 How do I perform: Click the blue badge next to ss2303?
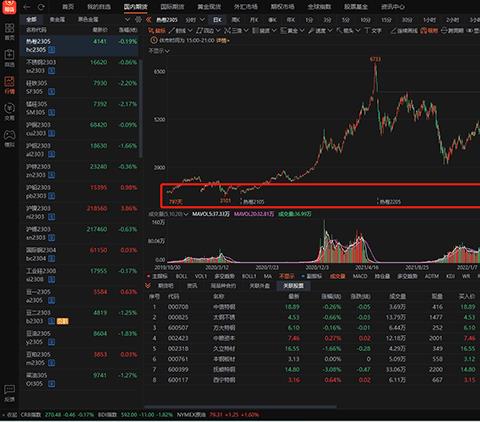pyautogui.click(x=52, y=71)
